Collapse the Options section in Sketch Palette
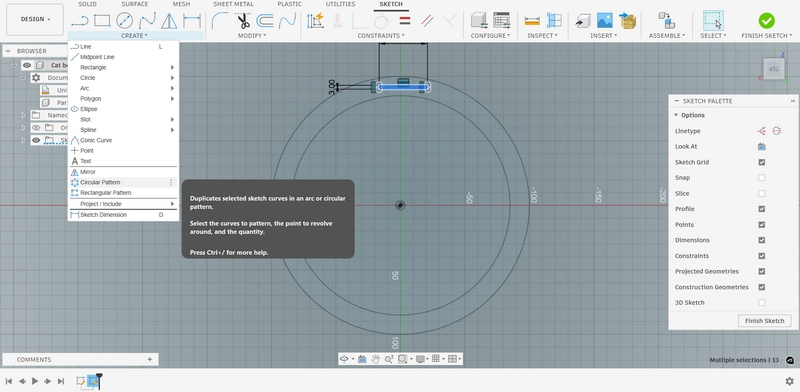 [x=677, y=115]
